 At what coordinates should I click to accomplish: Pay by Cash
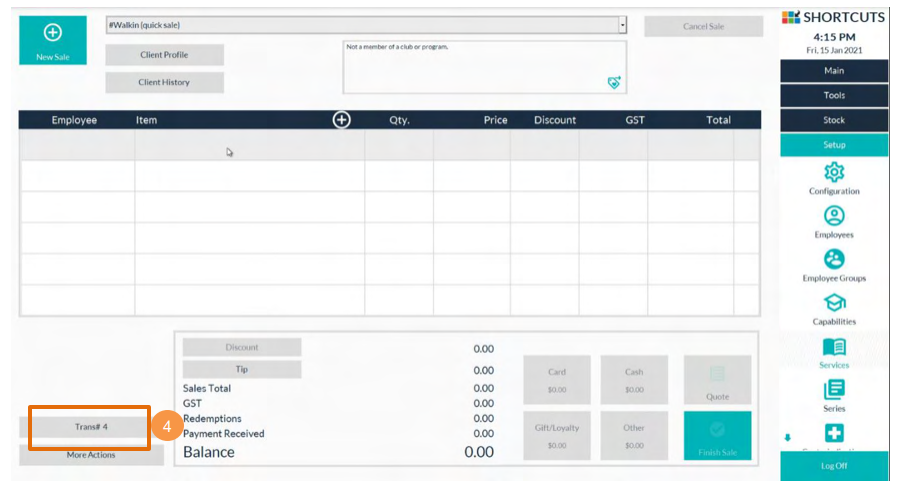(x=635, y=379)
